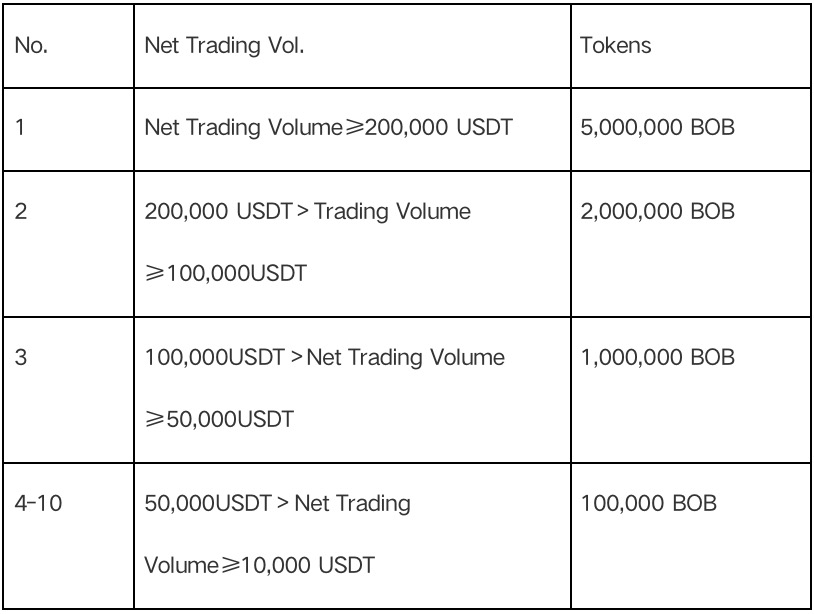Click 'Net Trading Volume≥200,000 USDT' cell

(352, 129)
